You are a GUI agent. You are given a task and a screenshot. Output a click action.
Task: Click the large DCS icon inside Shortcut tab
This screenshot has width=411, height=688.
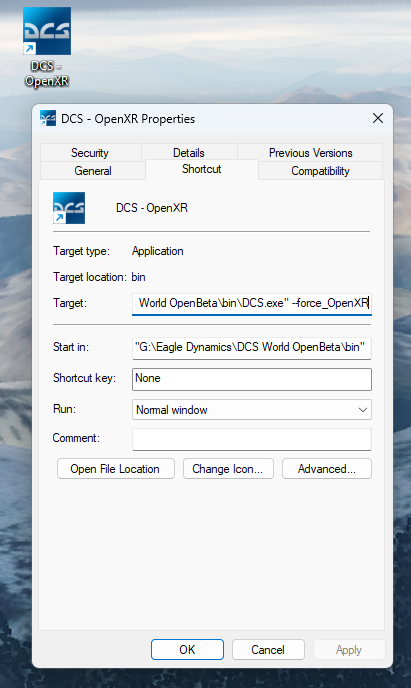pos(69,208)
